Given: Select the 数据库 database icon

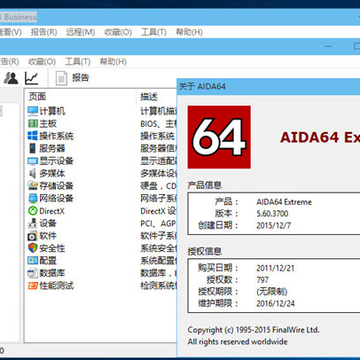Looking at the screenshot, I should tap(33, 273).
